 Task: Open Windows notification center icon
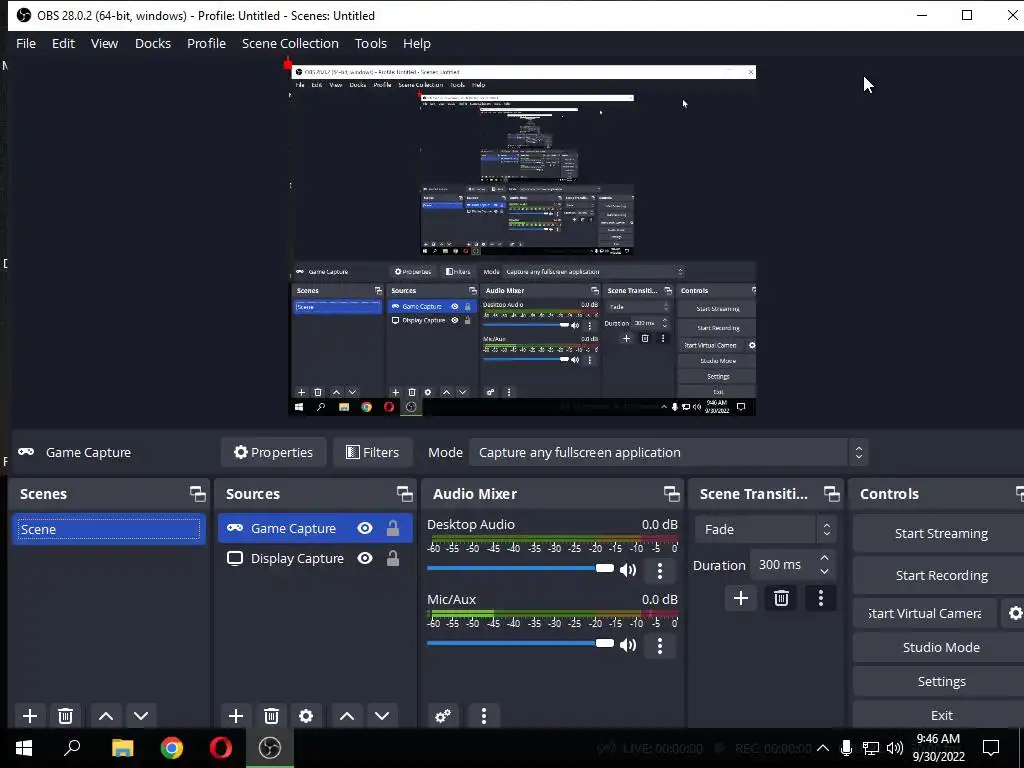tap(991, 748)
